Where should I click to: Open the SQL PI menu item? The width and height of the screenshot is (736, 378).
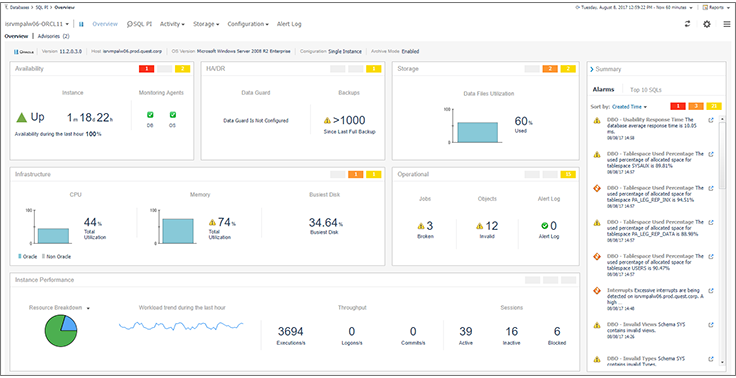[139, 24]
